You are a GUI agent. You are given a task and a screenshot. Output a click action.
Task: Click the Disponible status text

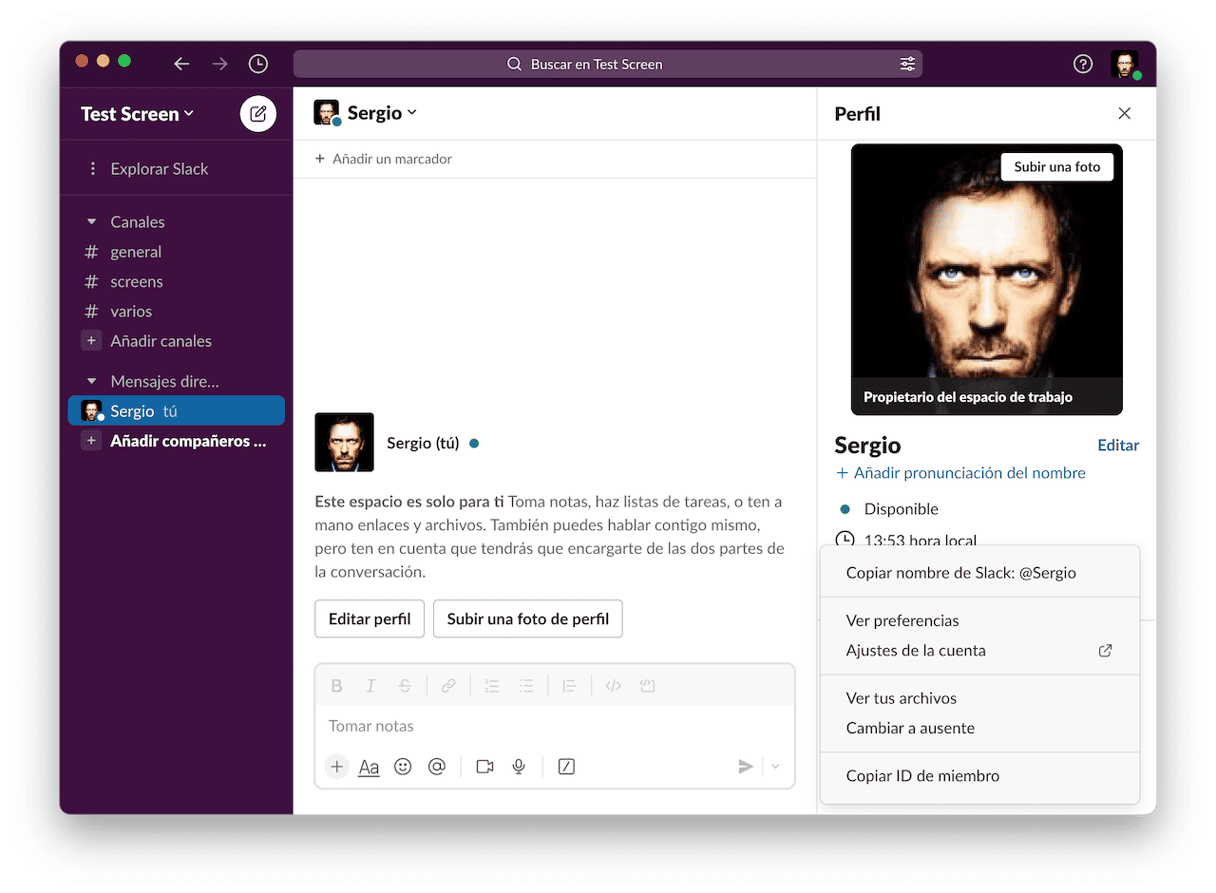coord(901,509)
